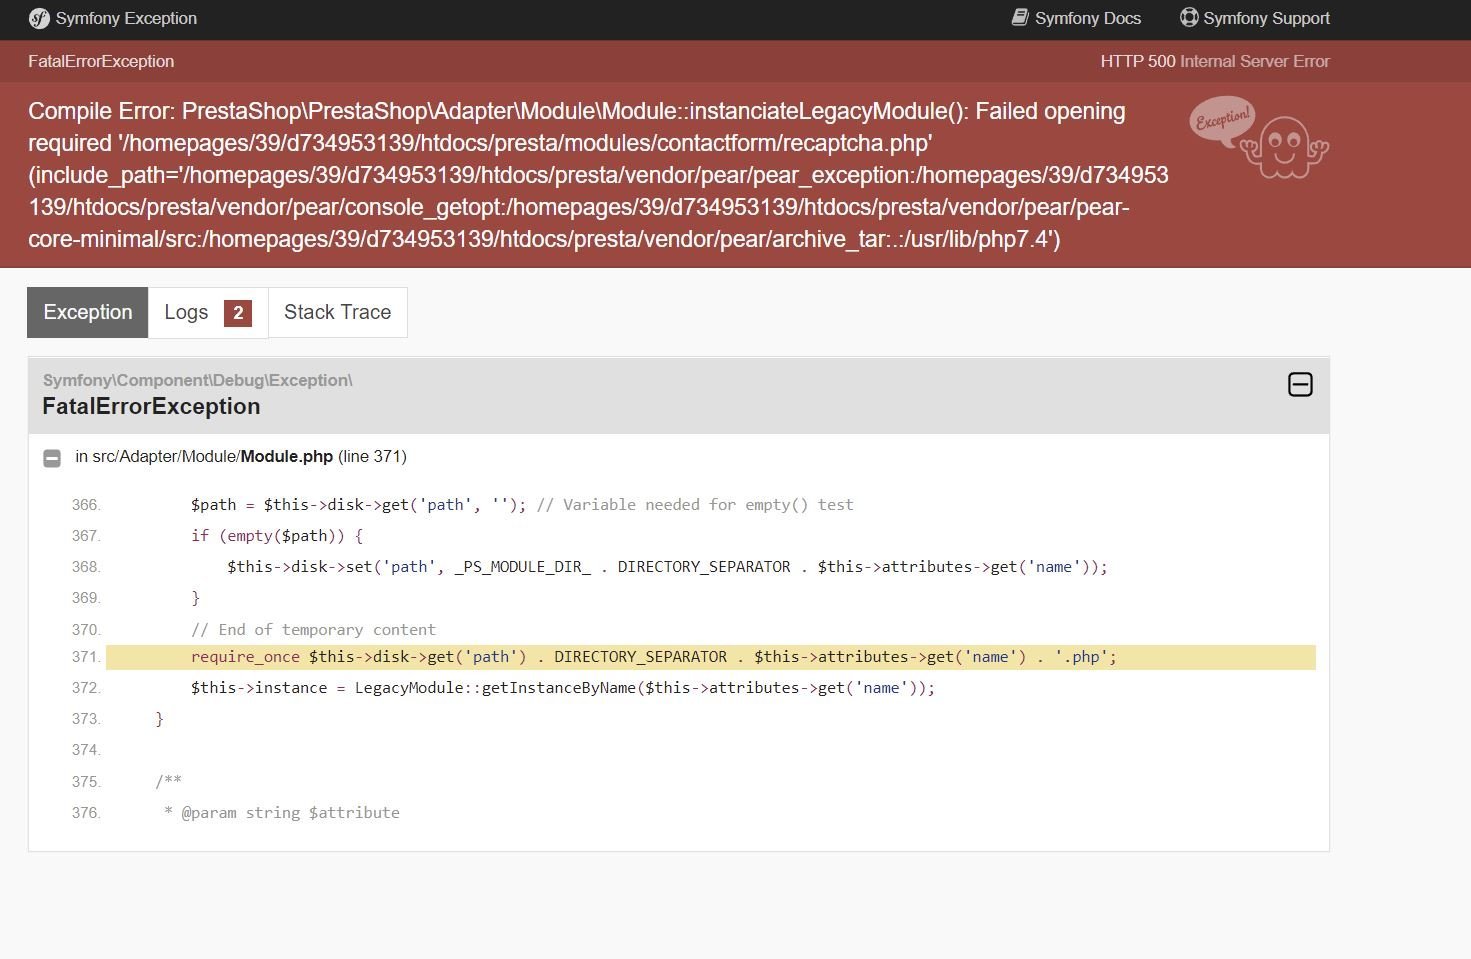Click the Symfony\Component\Debug\Exception namespace text

[x=198, y=380]
